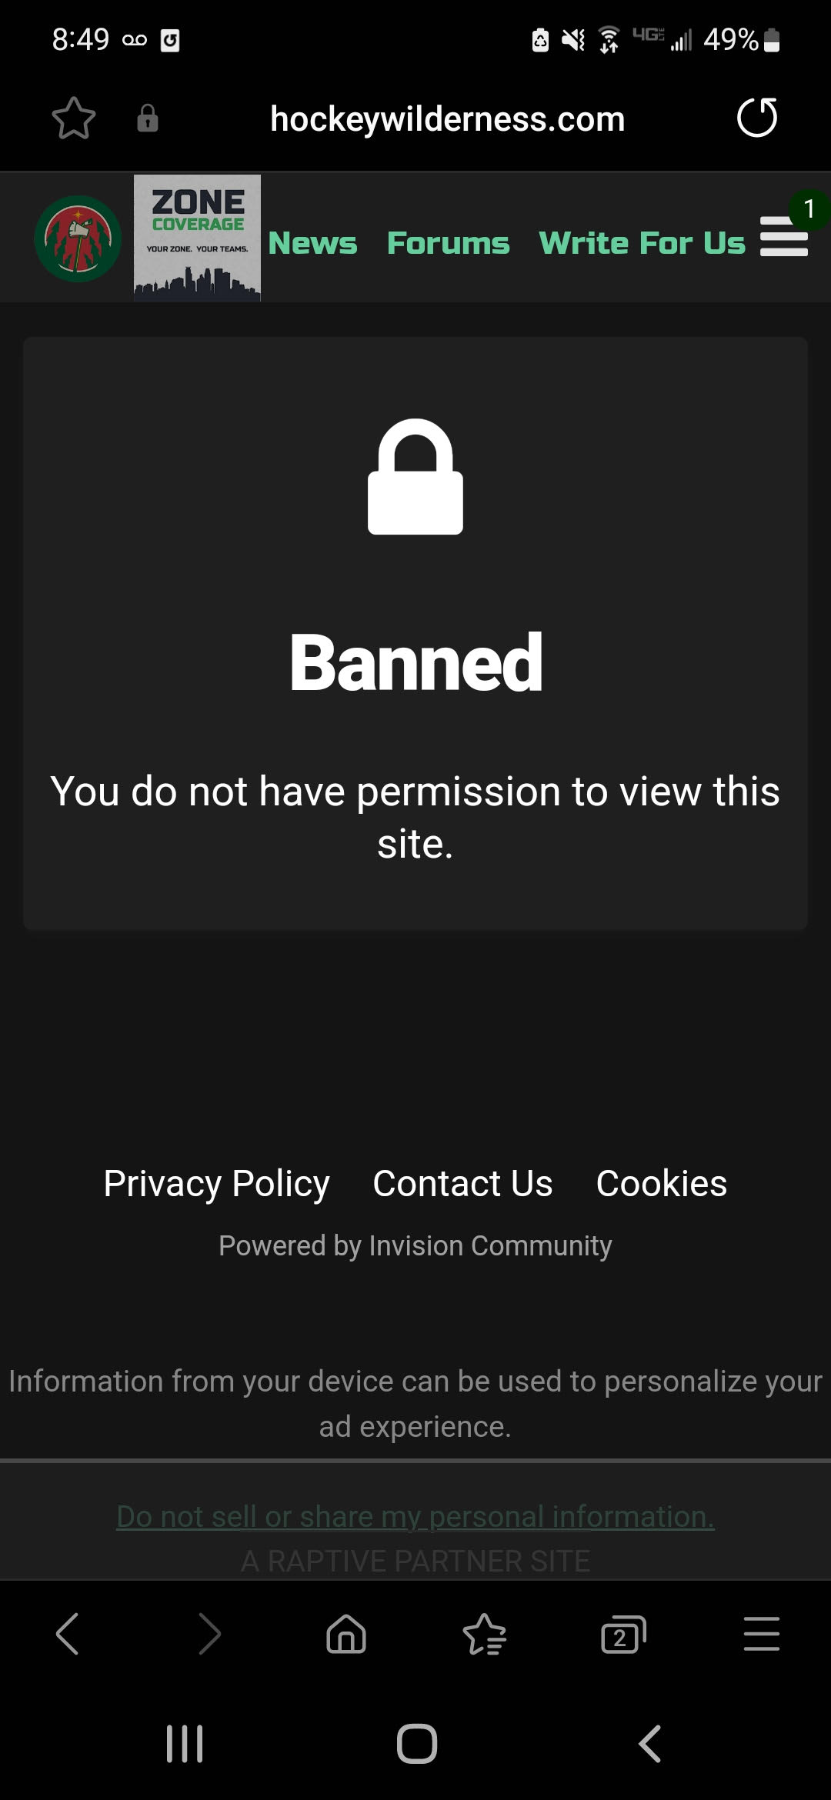
Task: Go back with browser back arrow
Action: coord(67,1634)
